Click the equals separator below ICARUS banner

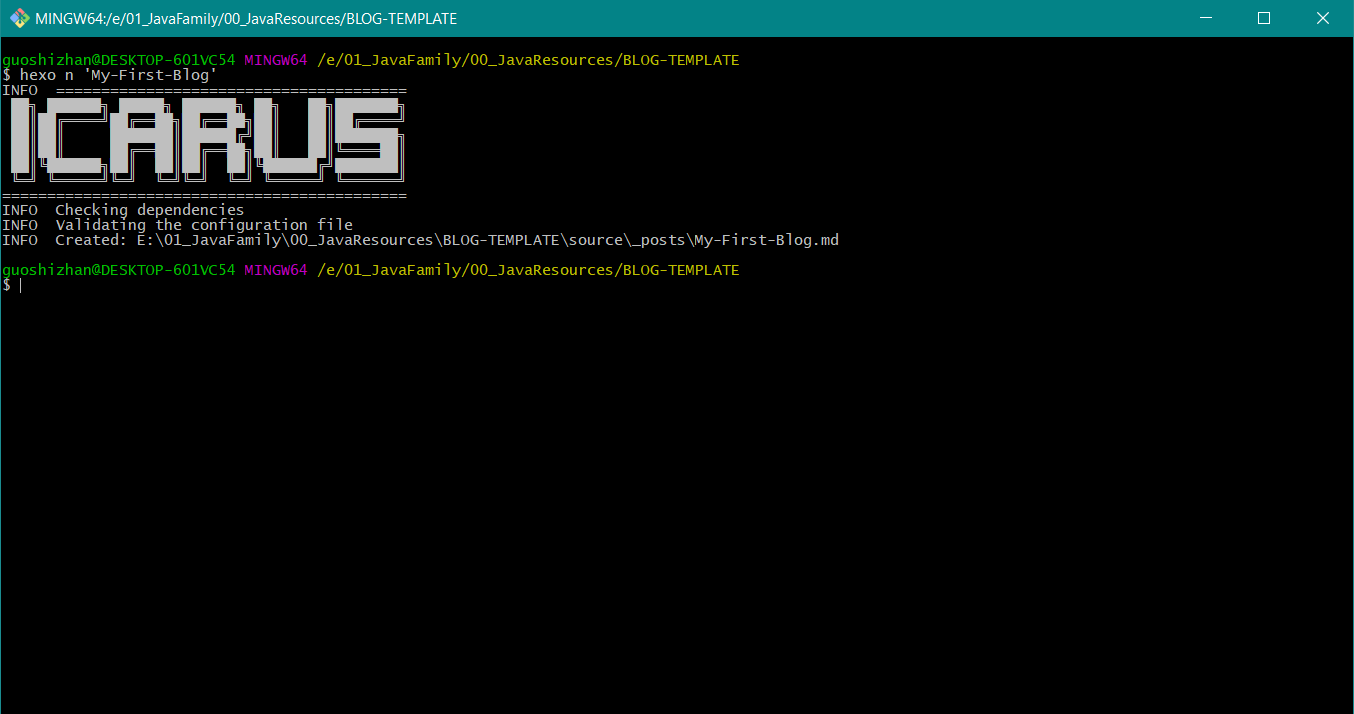point(205,195)
